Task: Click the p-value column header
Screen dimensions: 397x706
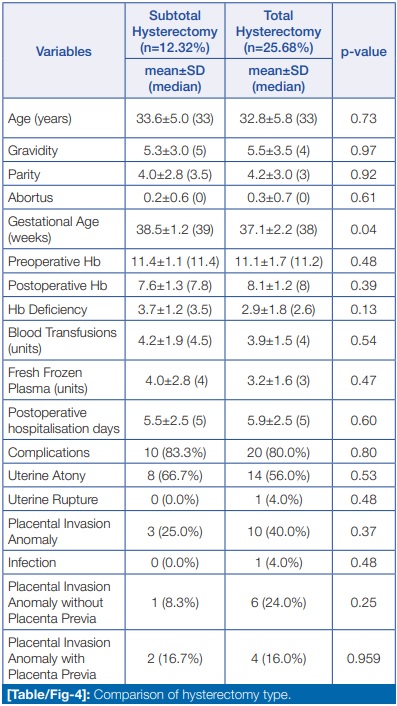Action: point(364,51)
